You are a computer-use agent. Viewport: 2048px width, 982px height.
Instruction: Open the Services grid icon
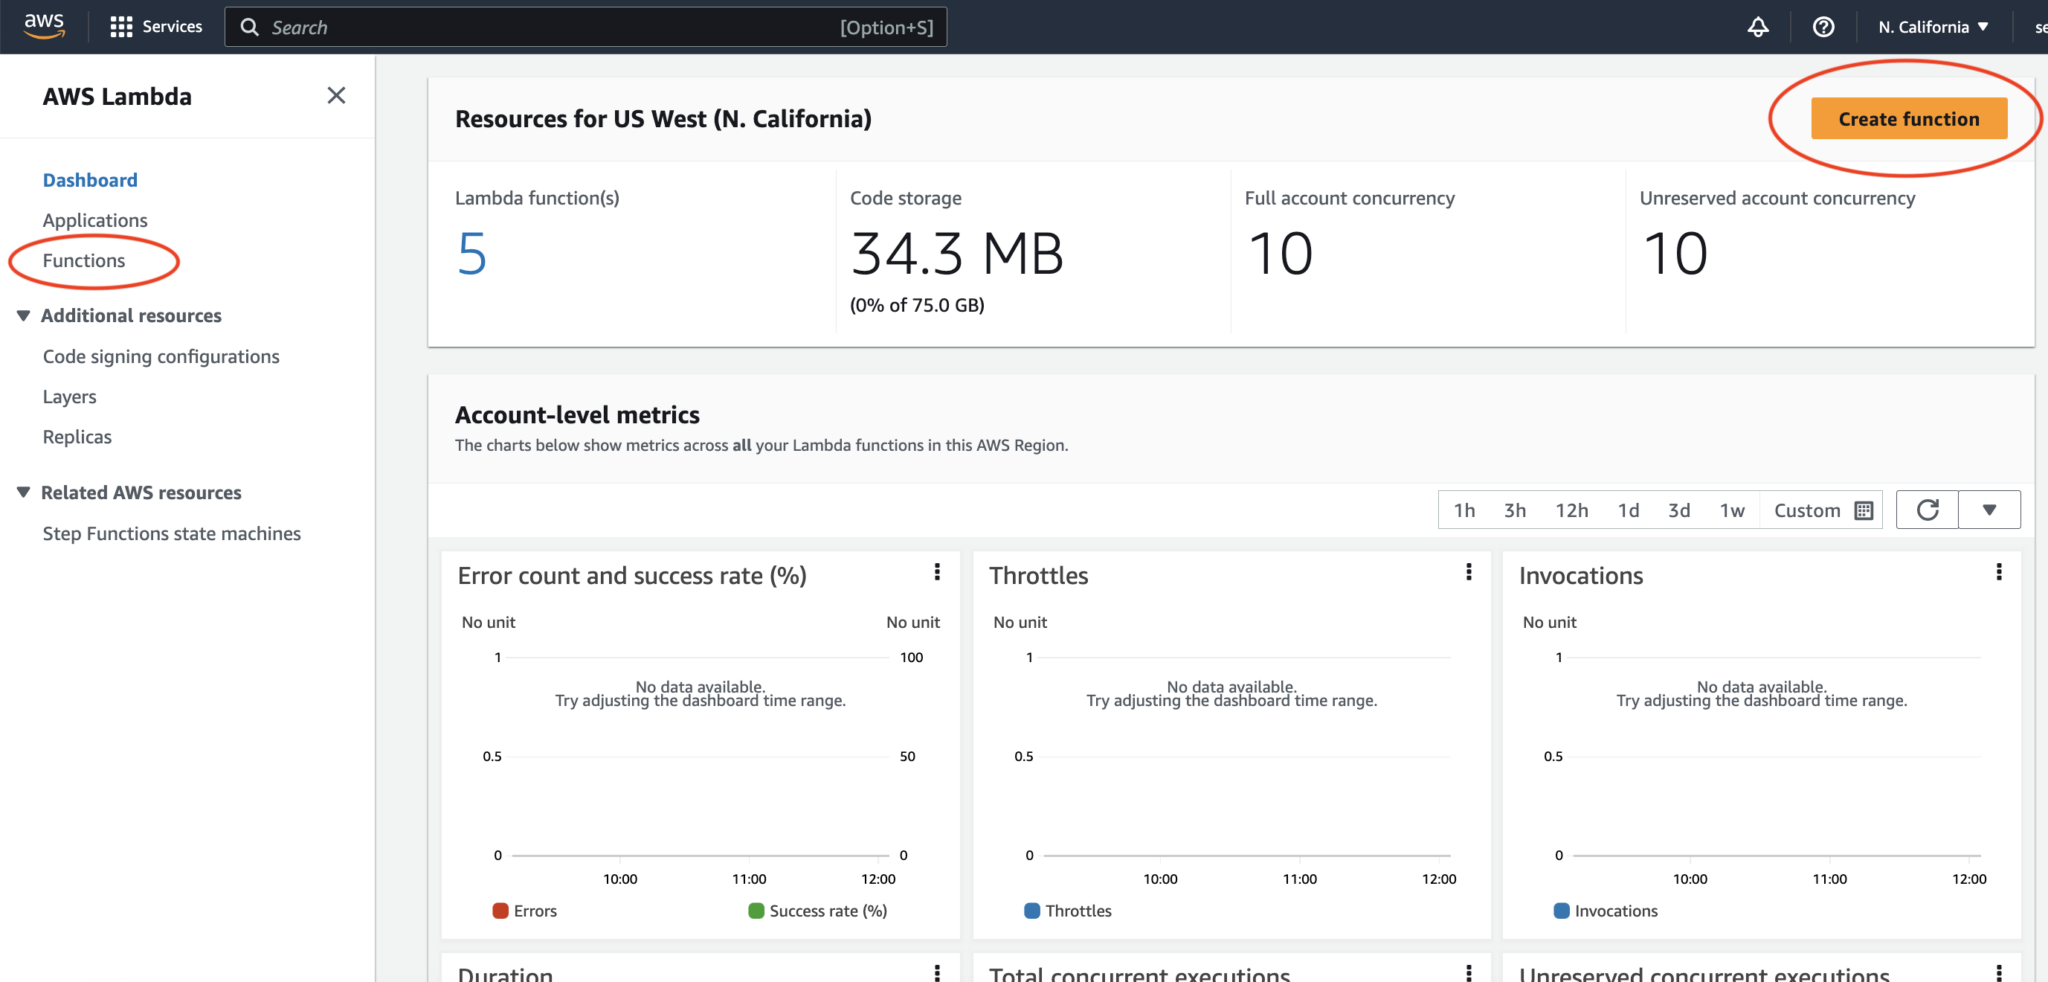pos(121,26)
